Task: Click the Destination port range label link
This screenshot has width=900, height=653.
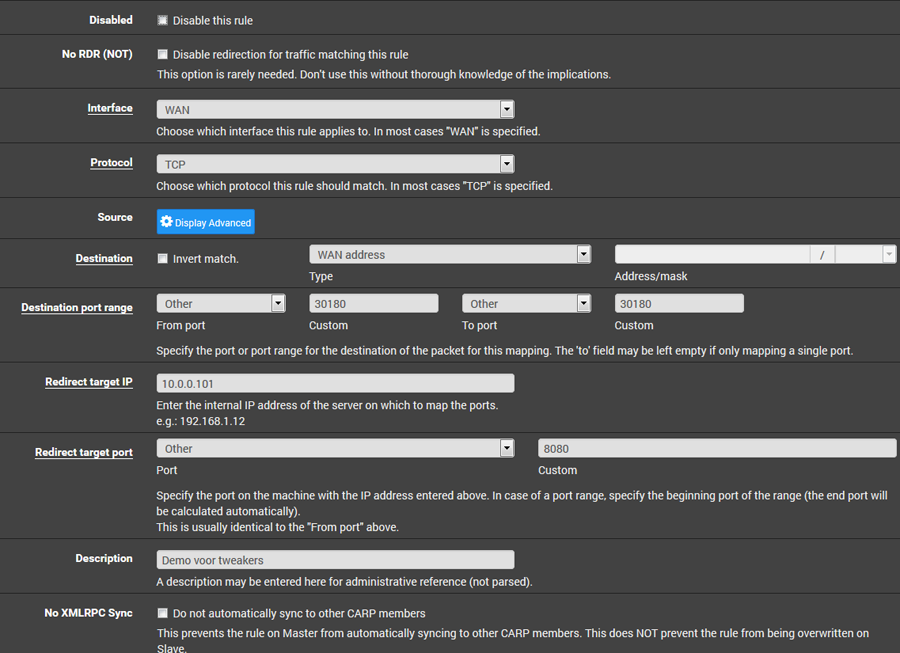Action: pos(77,308)
